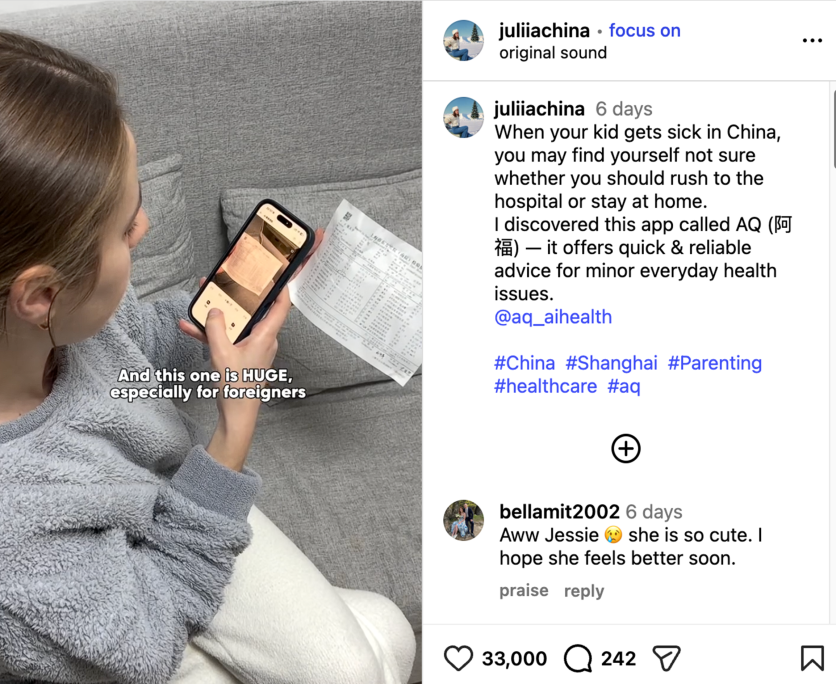
Task: Open 'original sound' audio page
Action: (x=553, y=53)
